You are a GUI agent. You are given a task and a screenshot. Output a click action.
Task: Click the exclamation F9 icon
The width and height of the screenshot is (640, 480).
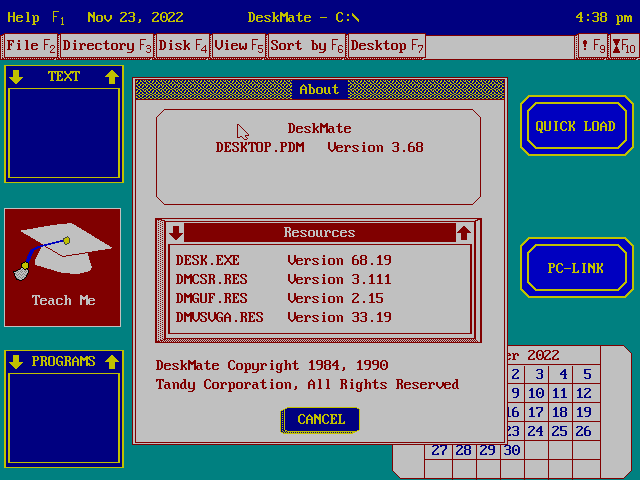(593, 46)
